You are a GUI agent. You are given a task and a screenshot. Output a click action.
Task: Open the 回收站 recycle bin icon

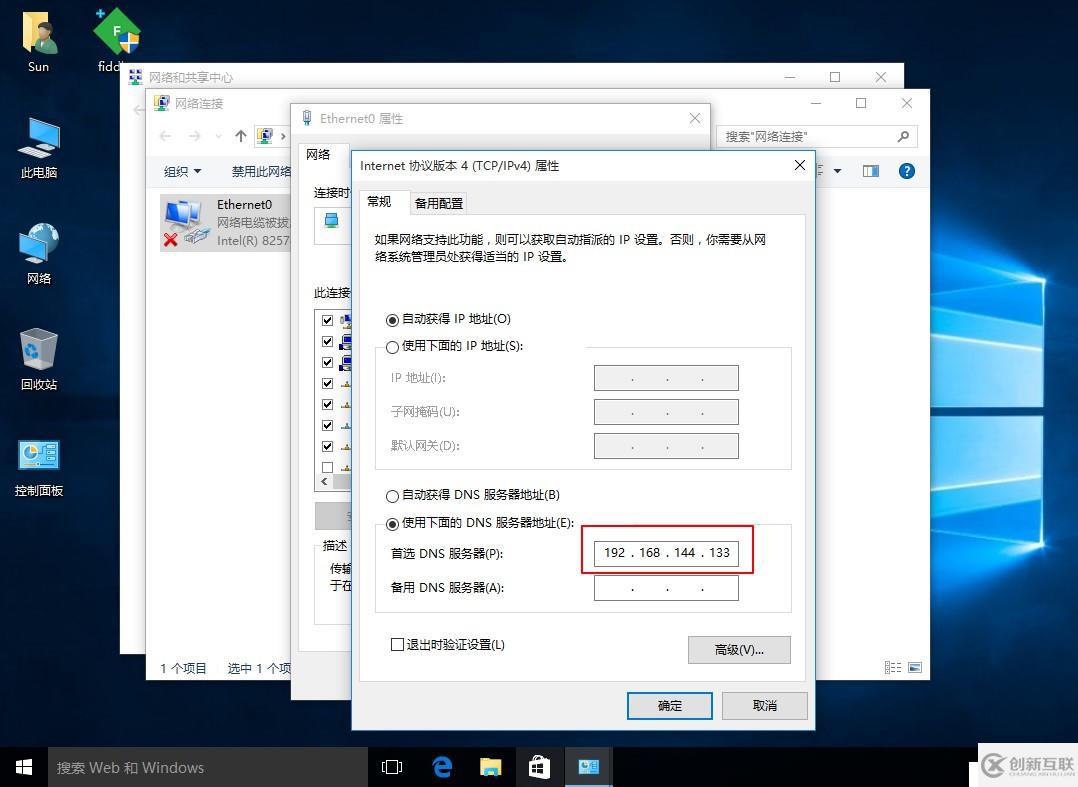coord(38,359)
